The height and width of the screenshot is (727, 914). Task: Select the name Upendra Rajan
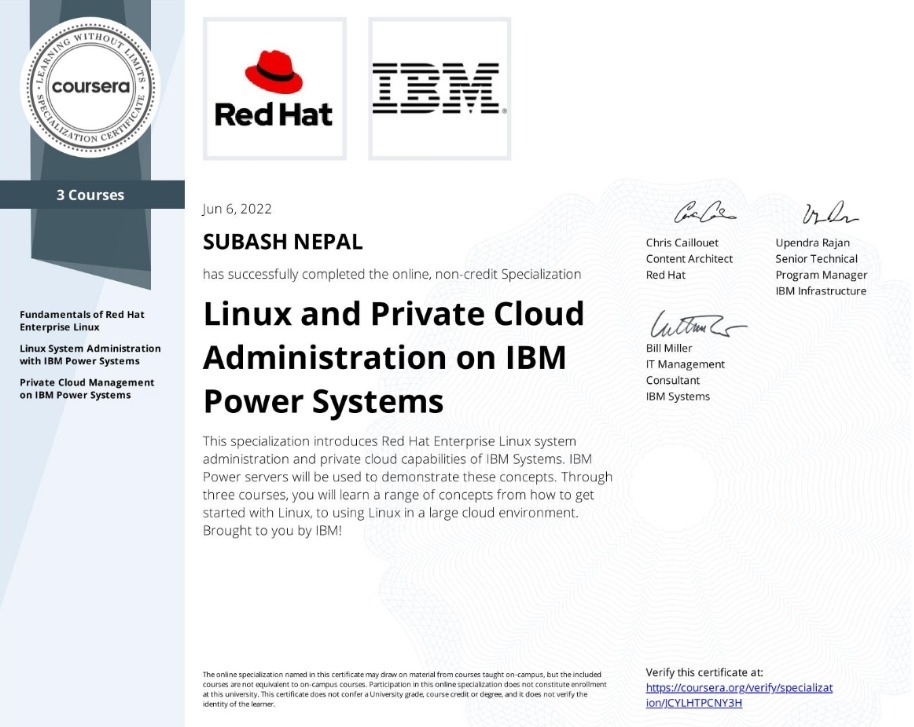pyautogui.click(x=813, y=243)
